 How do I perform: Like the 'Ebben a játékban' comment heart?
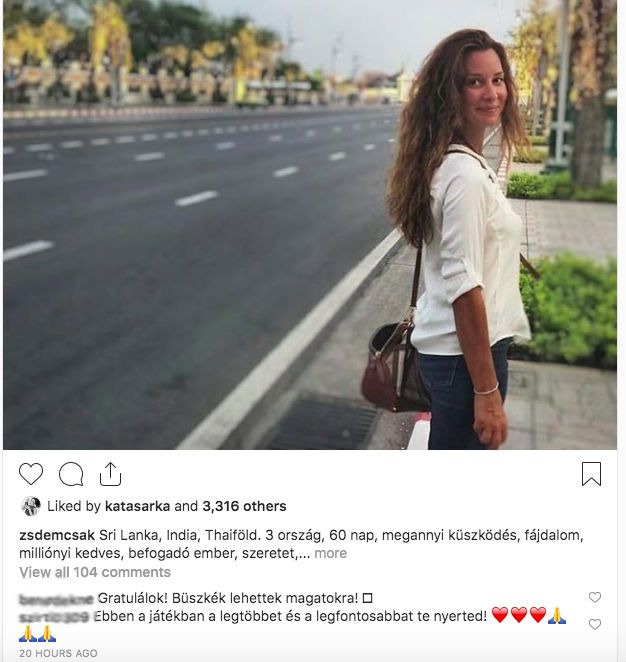coord(595,624)
